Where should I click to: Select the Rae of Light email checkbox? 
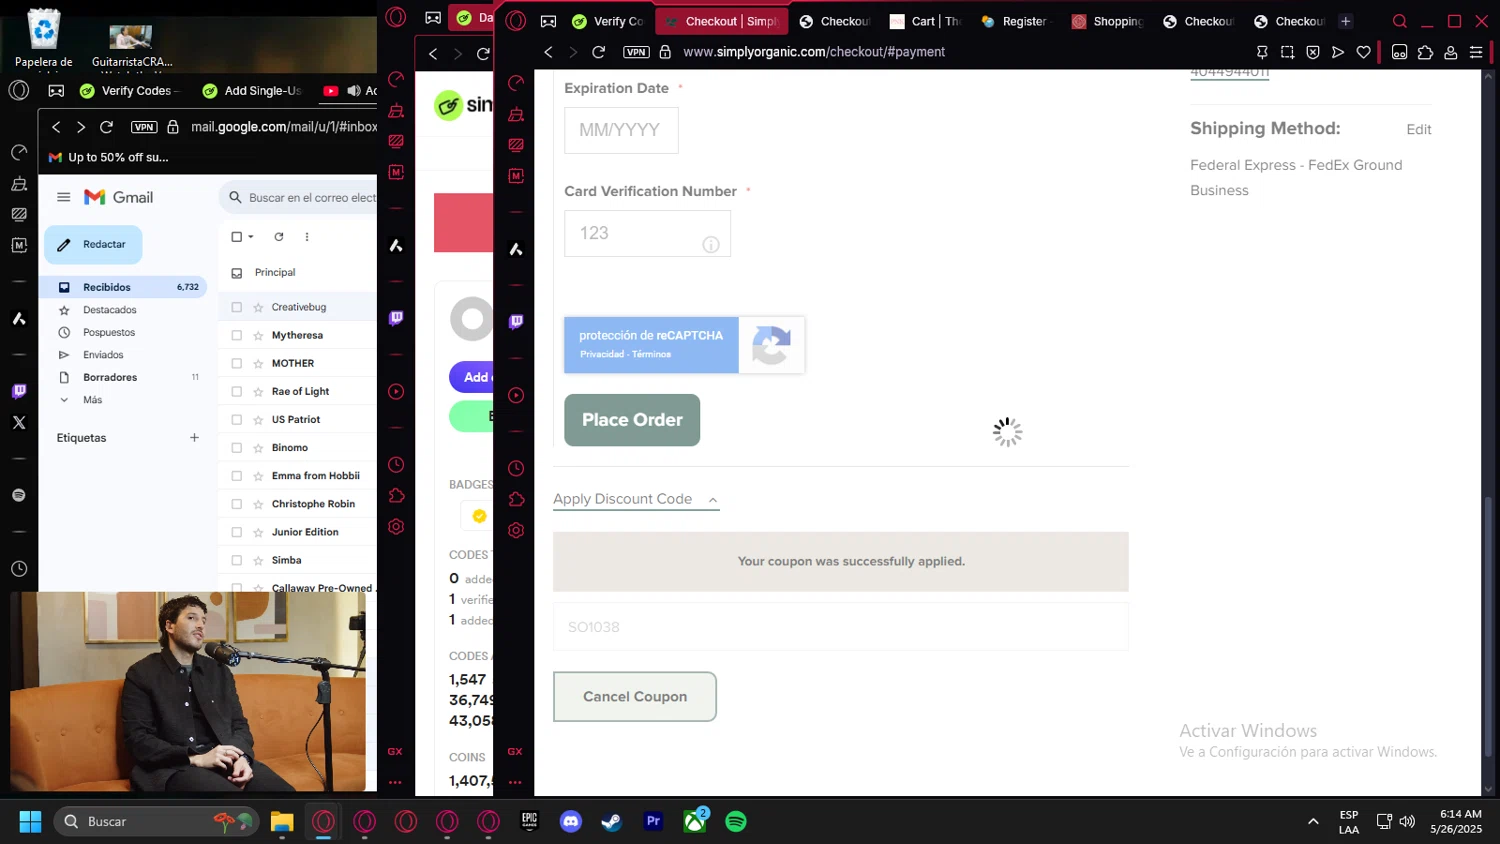[237, 391]
